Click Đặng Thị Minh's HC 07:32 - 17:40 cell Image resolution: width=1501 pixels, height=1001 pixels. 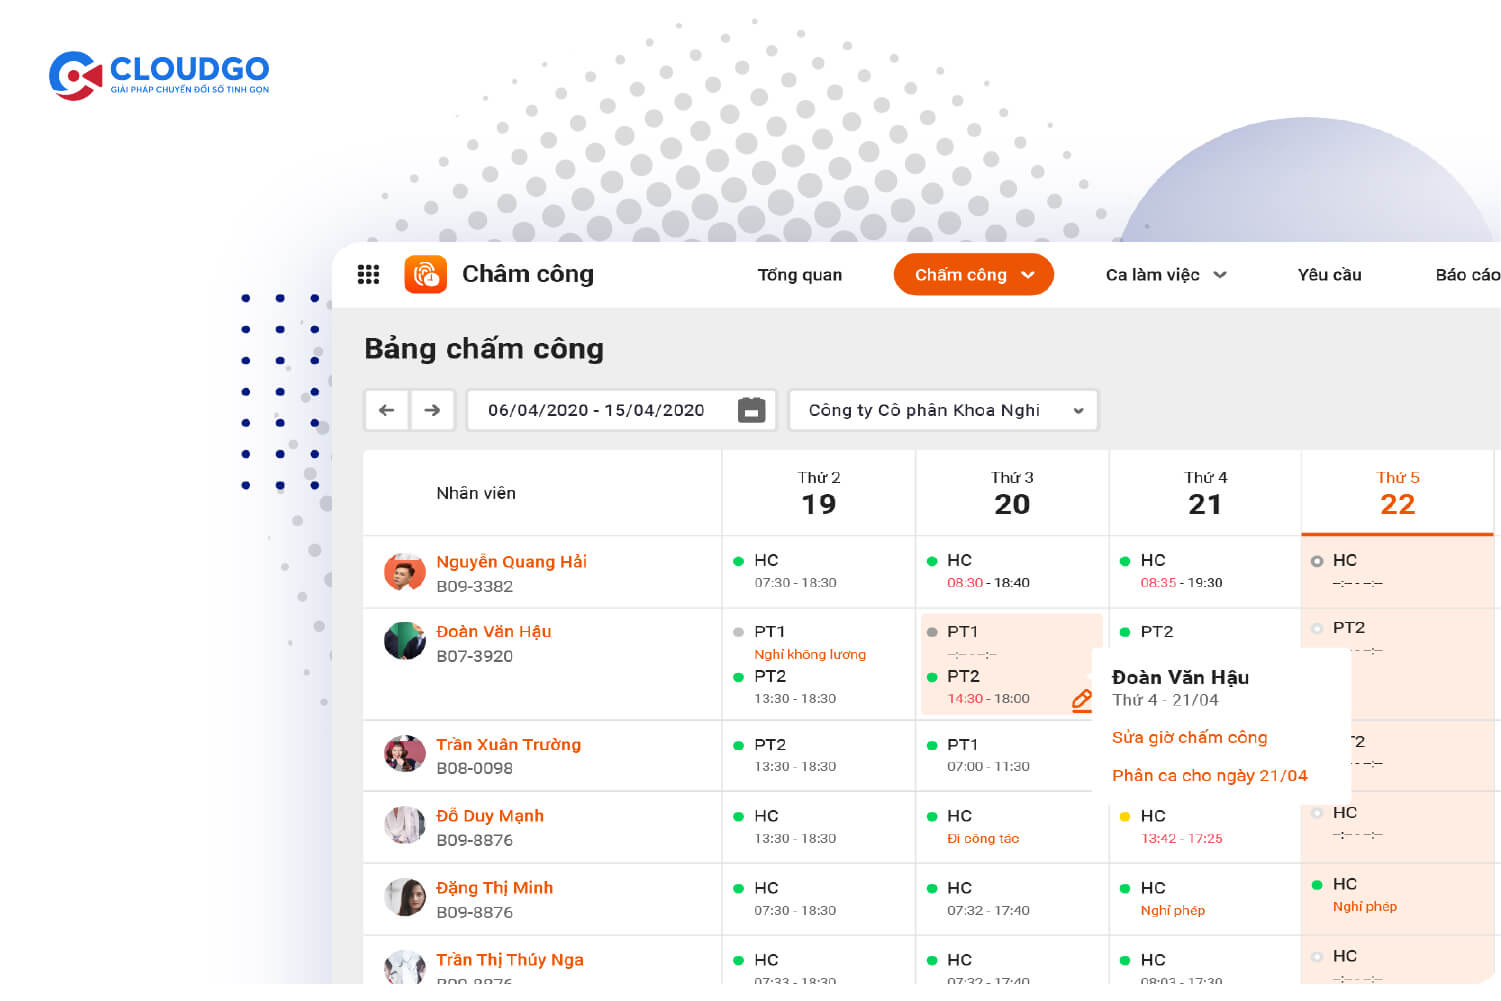point(1012,899)
